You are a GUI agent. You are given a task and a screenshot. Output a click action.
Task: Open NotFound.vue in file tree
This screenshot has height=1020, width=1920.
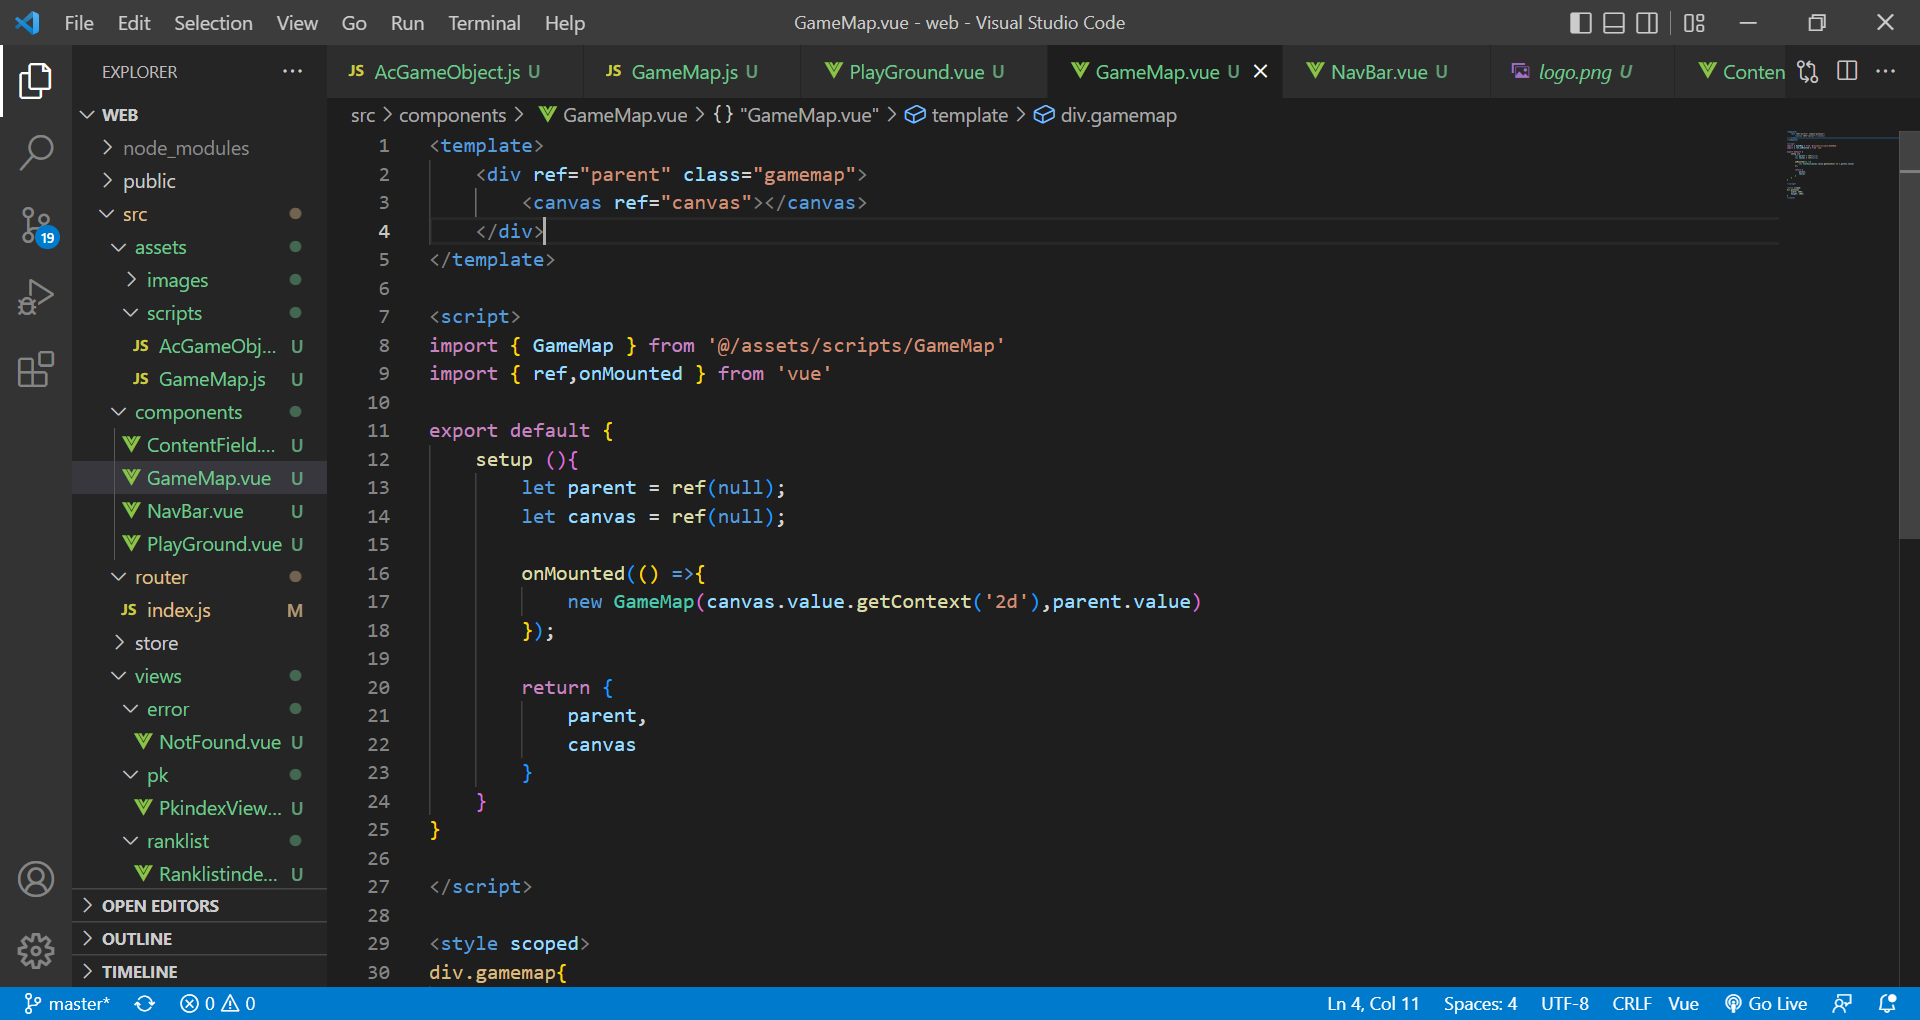click(x=200, y=742)
